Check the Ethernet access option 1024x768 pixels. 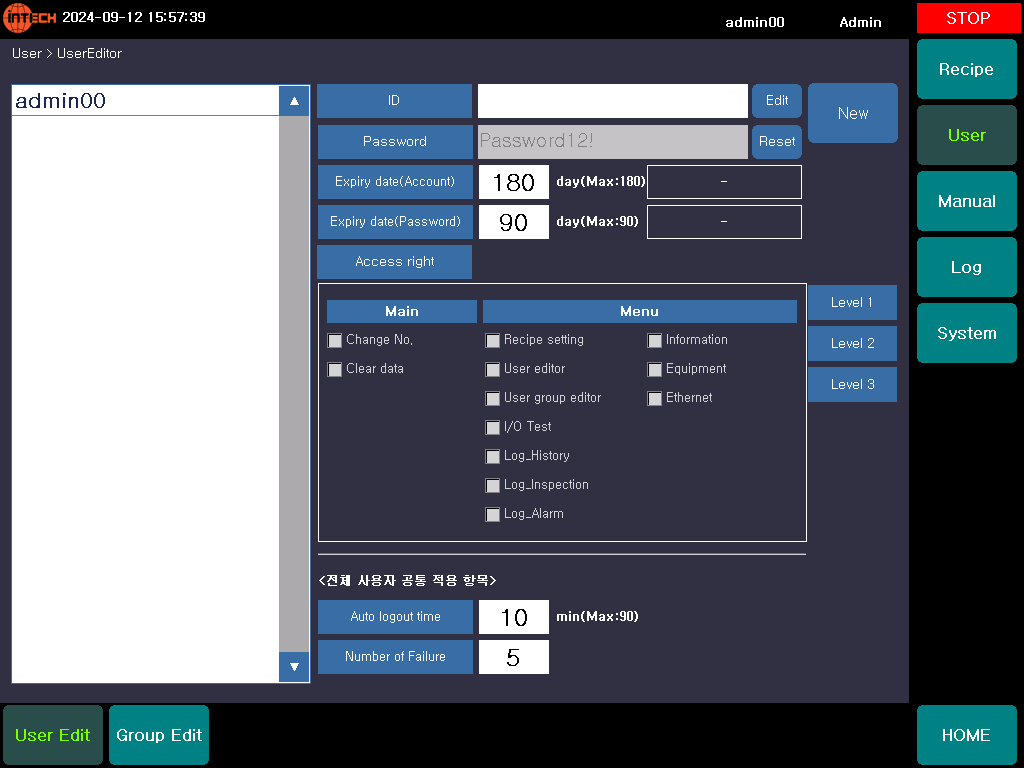coord(655,399)
